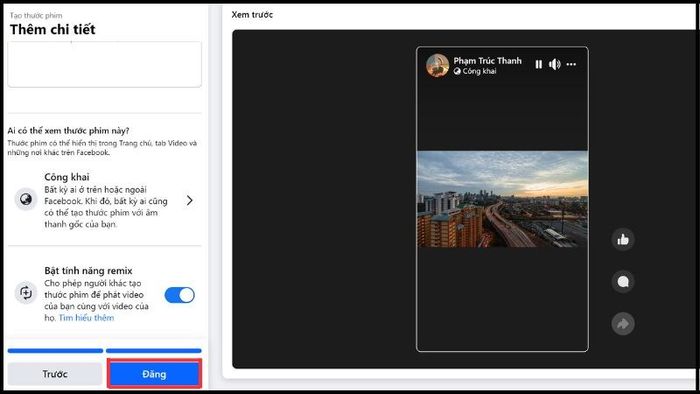Open the Công khai audience setting
Viewport: 700px width, 394px height.
coord(104,200)
